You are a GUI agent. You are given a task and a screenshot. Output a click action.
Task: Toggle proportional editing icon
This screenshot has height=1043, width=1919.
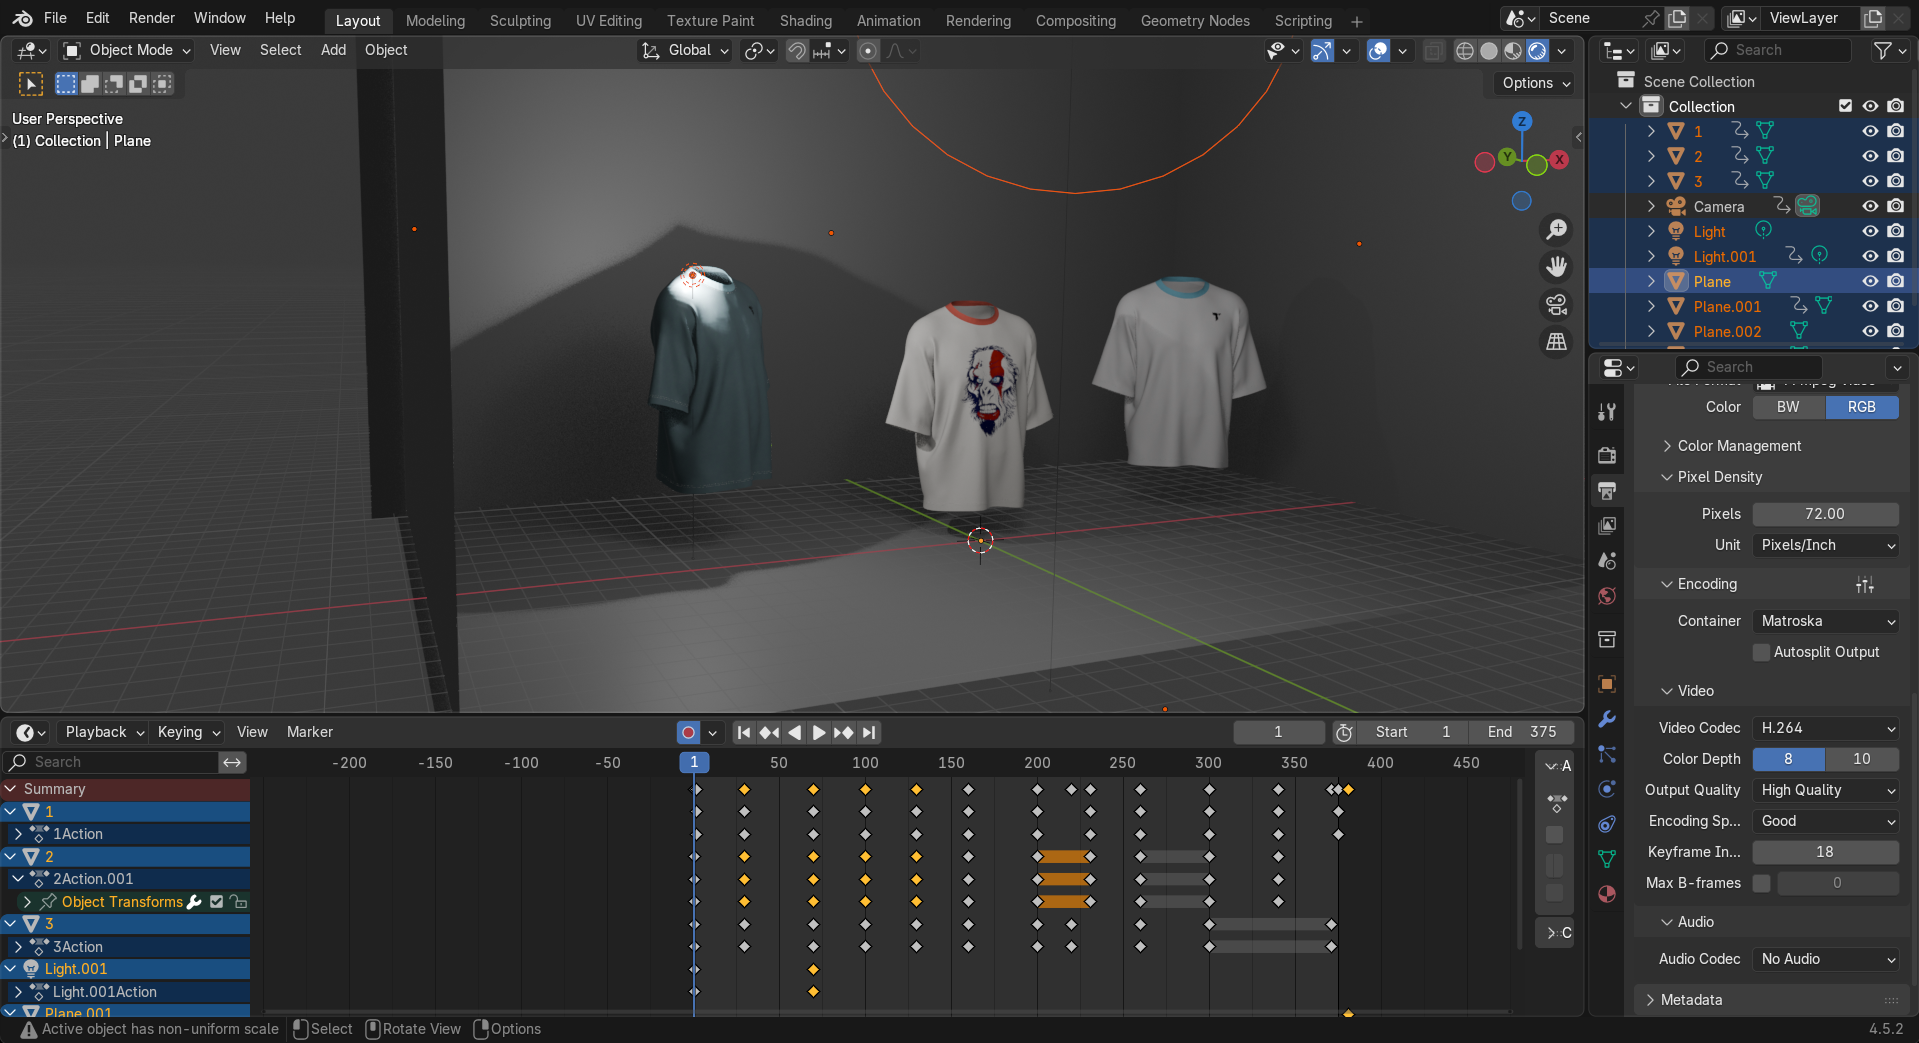coord(869,51)
